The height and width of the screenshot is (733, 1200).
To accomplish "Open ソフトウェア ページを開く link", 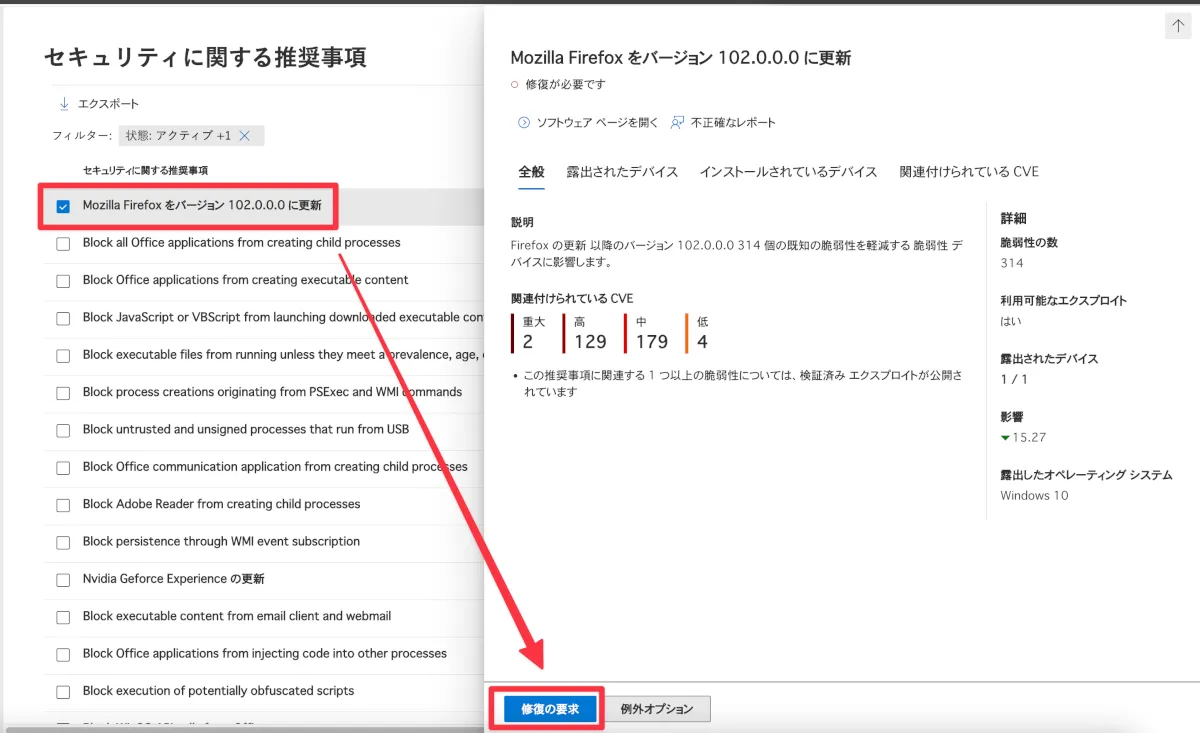I will coord(598,123).
